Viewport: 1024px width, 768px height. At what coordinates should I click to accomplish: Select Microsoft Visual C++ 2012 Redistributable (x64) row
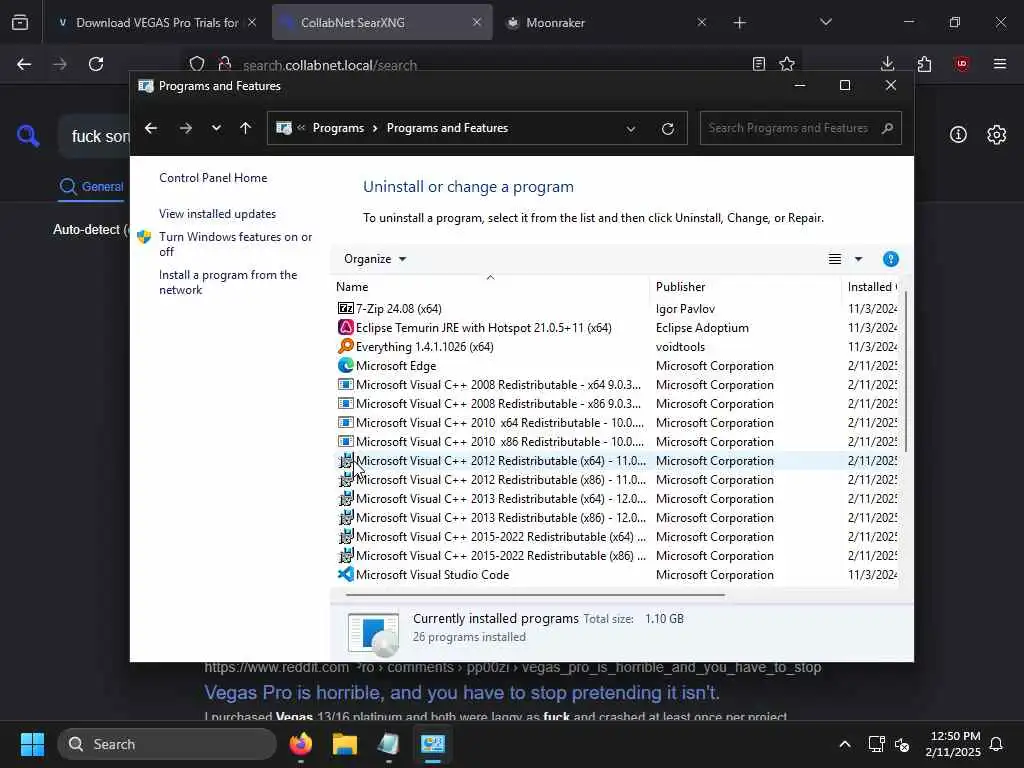coord(616,460)
